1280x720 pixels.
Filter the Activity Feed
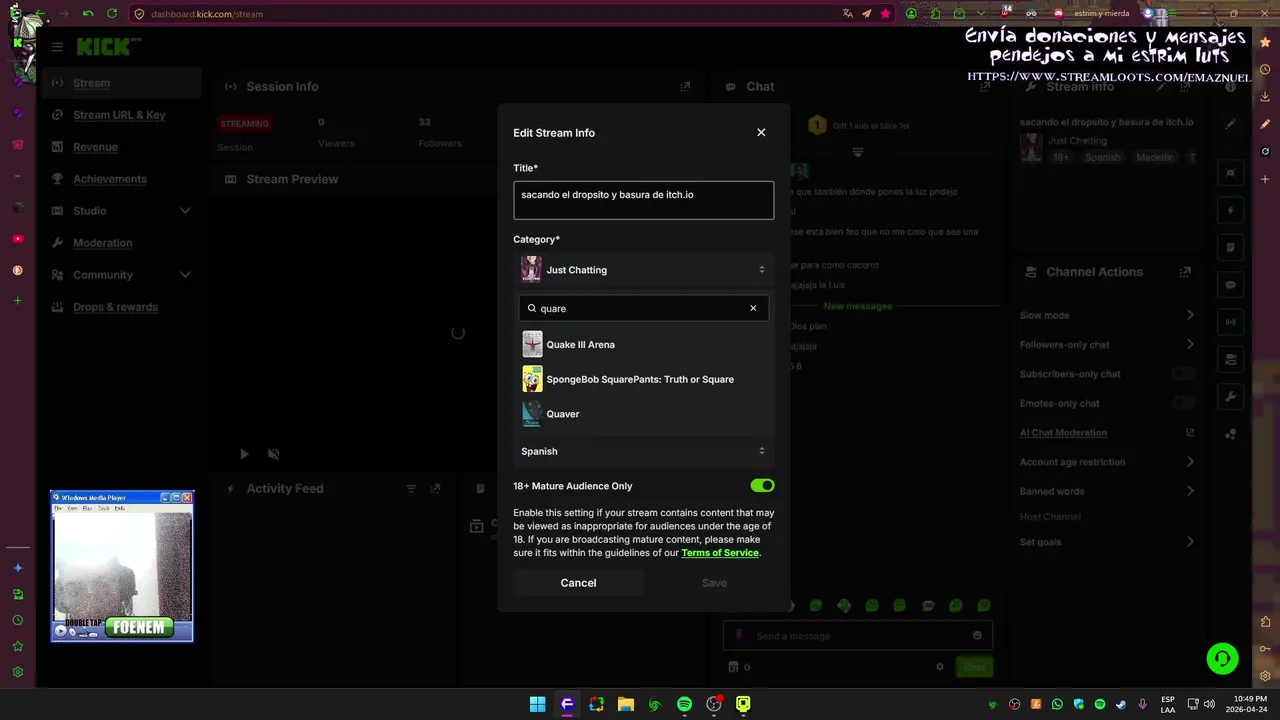[x=411, y=489]
